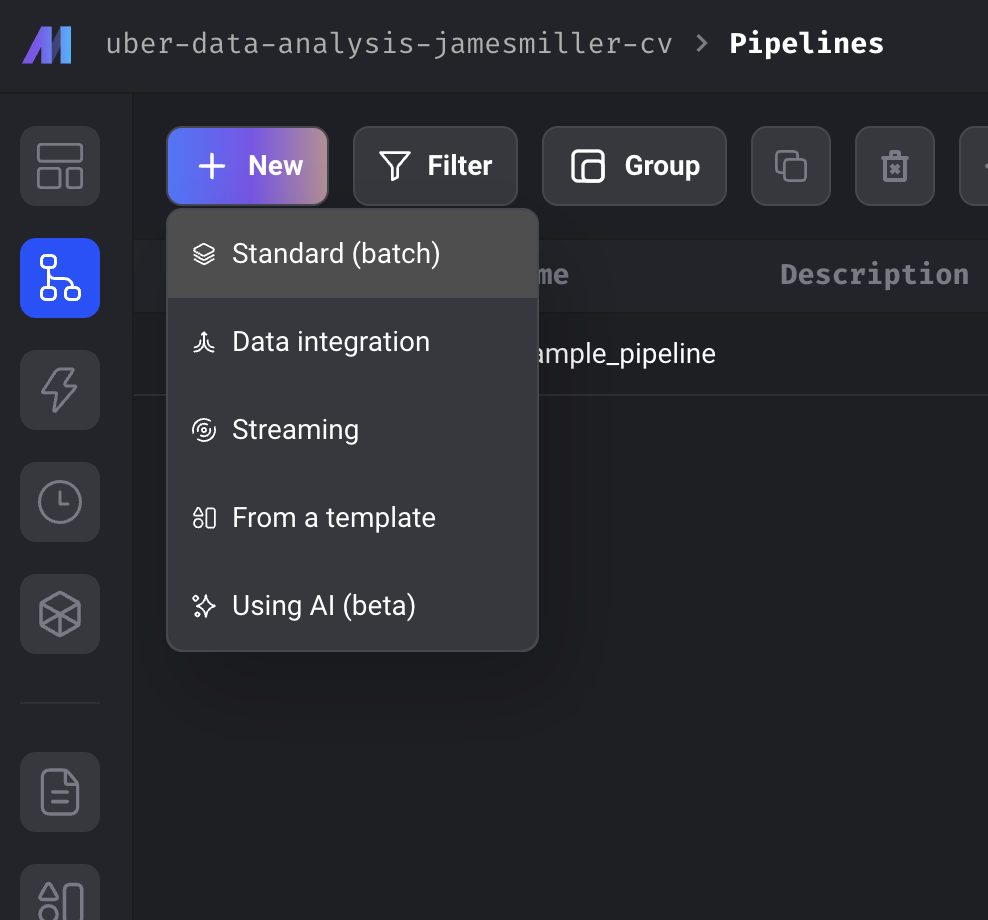988x920 pixels.
Task: Choose Data integration from menu
Action: coord(330,342)
